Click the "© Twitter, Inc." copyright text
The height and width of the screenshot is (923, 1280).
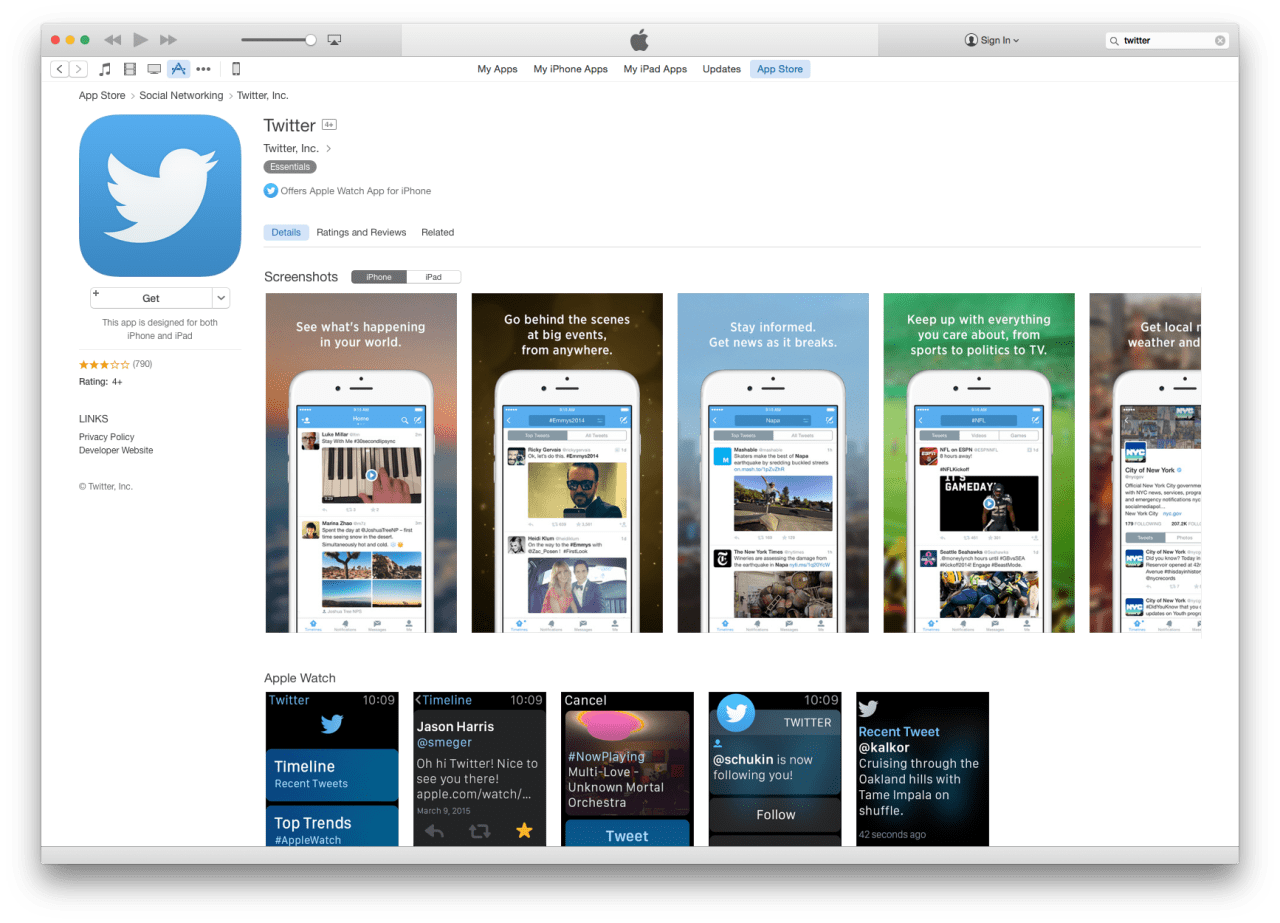point(106,487)
